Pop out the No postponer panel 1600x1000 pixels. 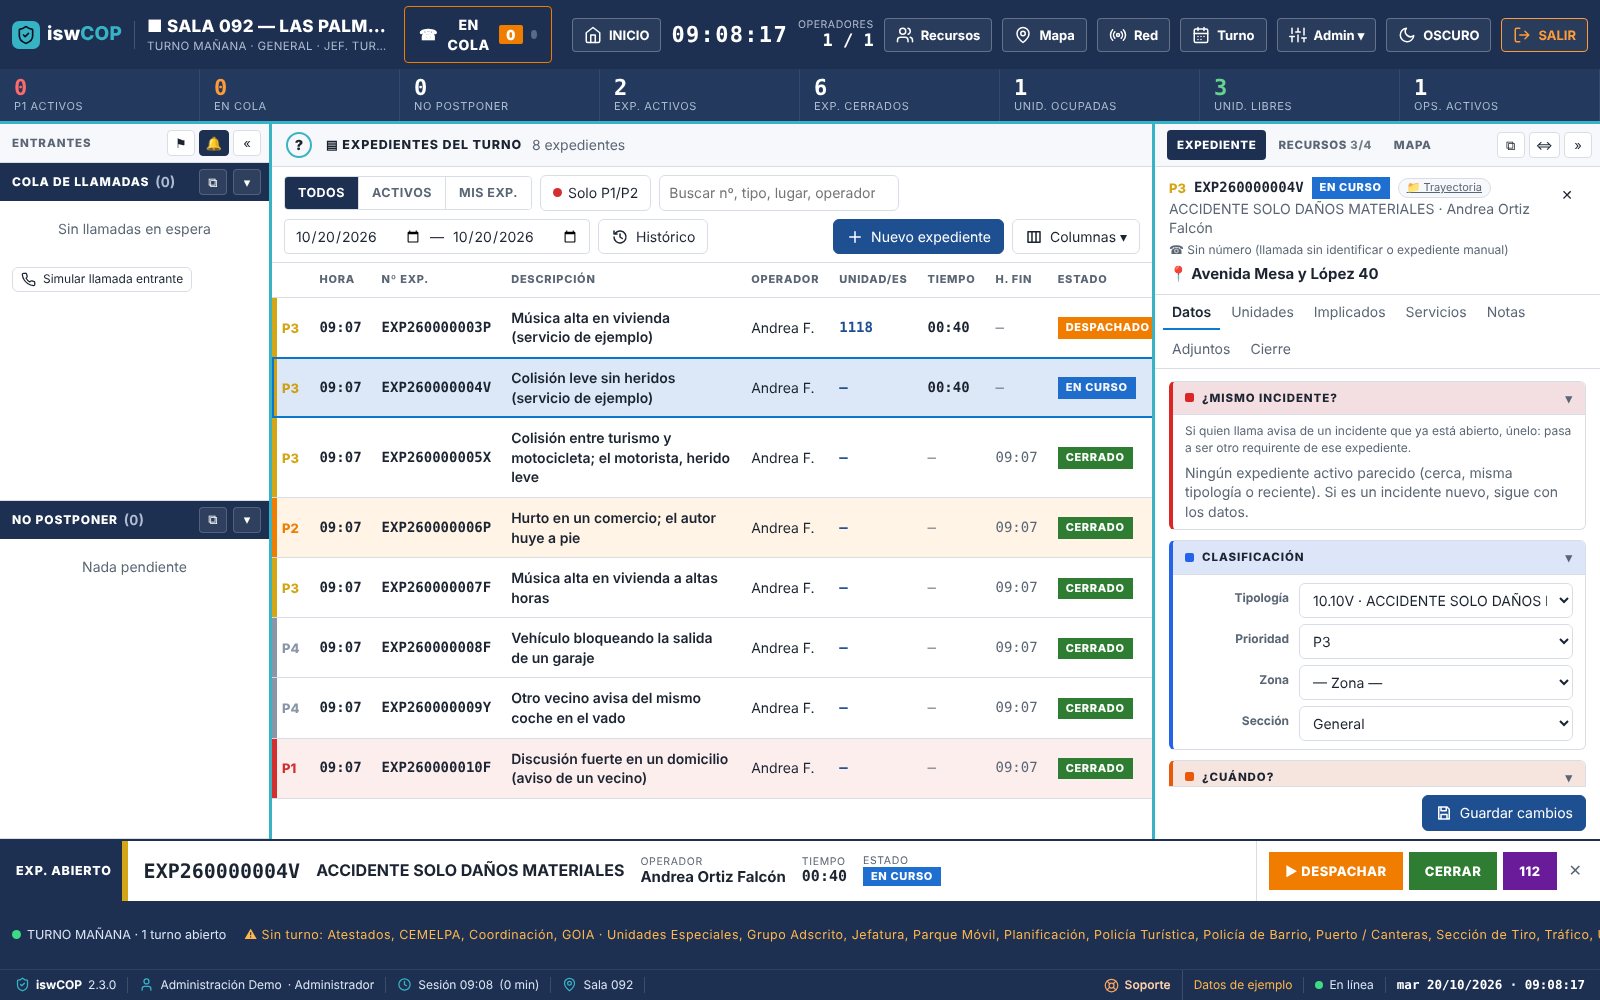[213, 520]
